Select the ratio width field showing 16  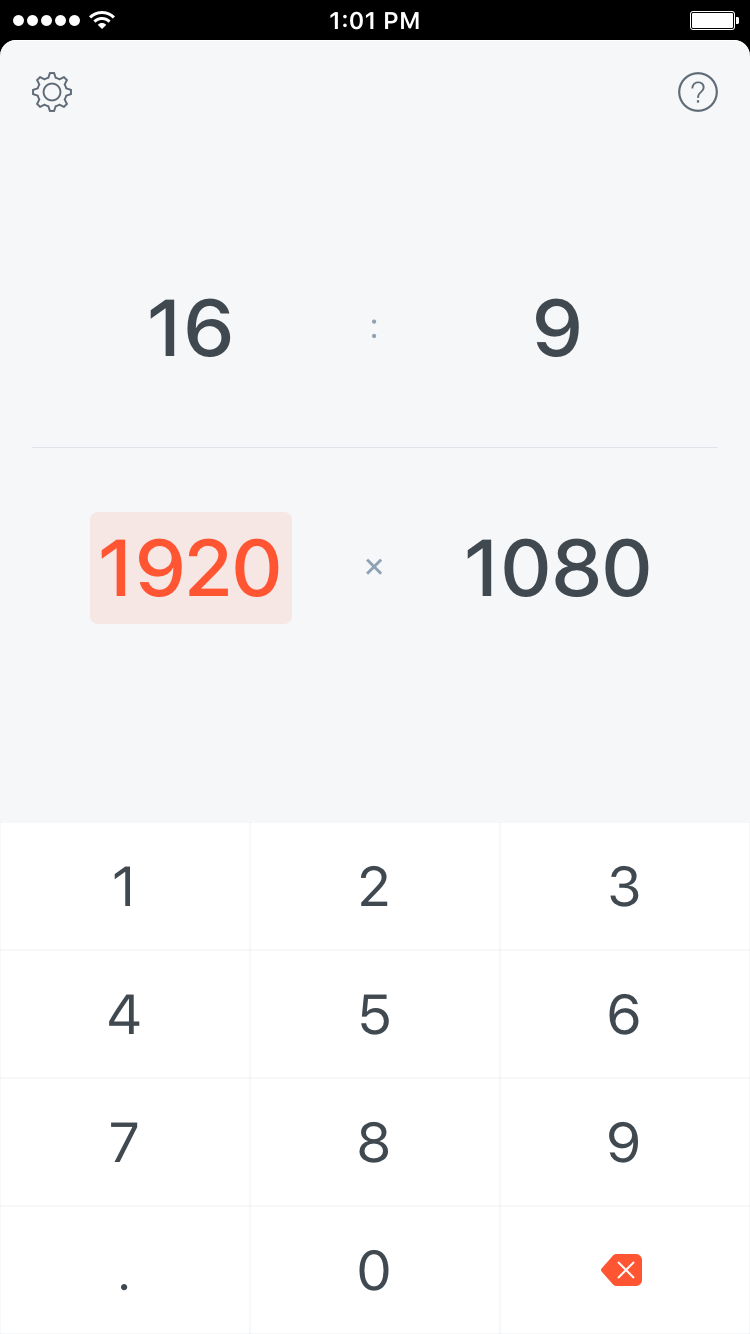point(190,329)
